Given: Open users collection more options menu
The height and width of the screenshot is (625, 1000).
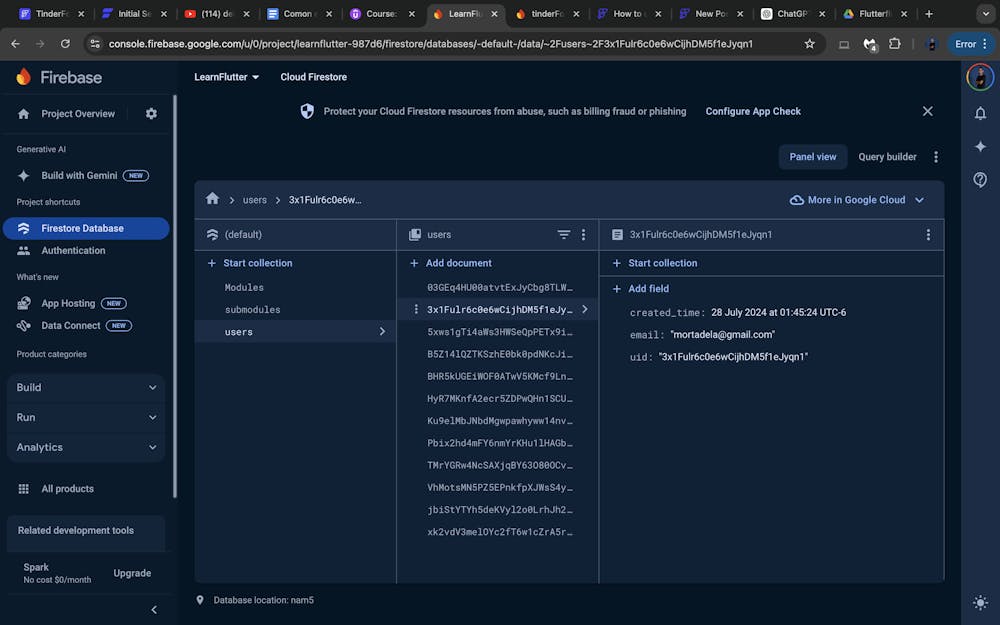Looking at the screenshot, I should [583, 235].
